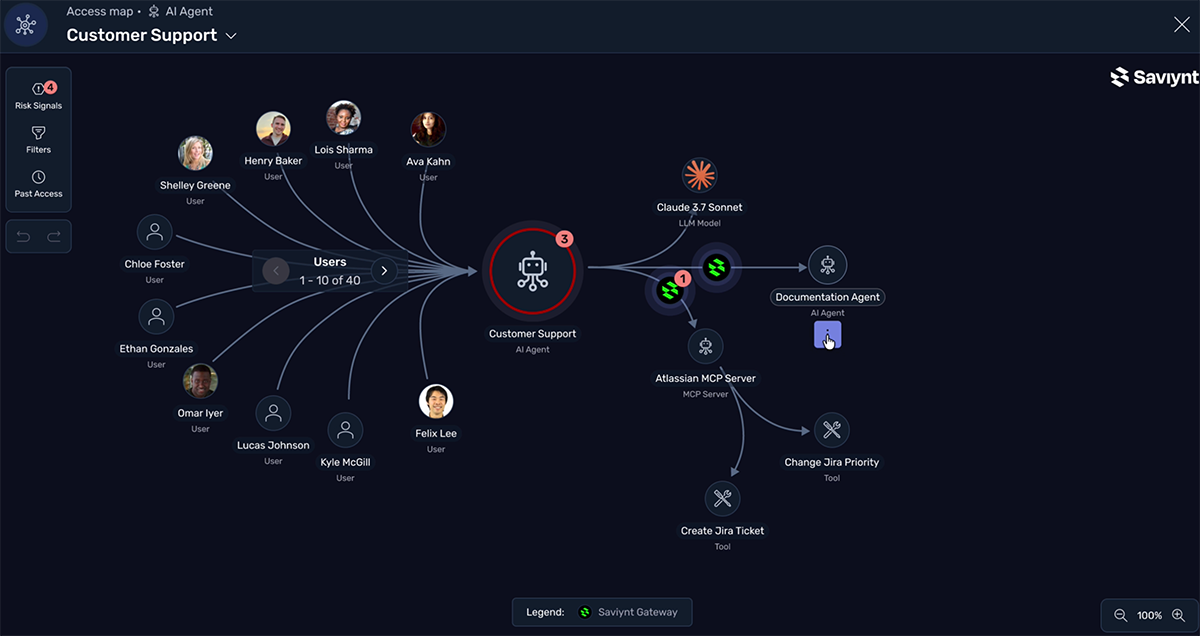This screenshot has height=636, width=1200.
Task: Click the Access map network icon
Action: pyautogui.click(x=26, y=25)
